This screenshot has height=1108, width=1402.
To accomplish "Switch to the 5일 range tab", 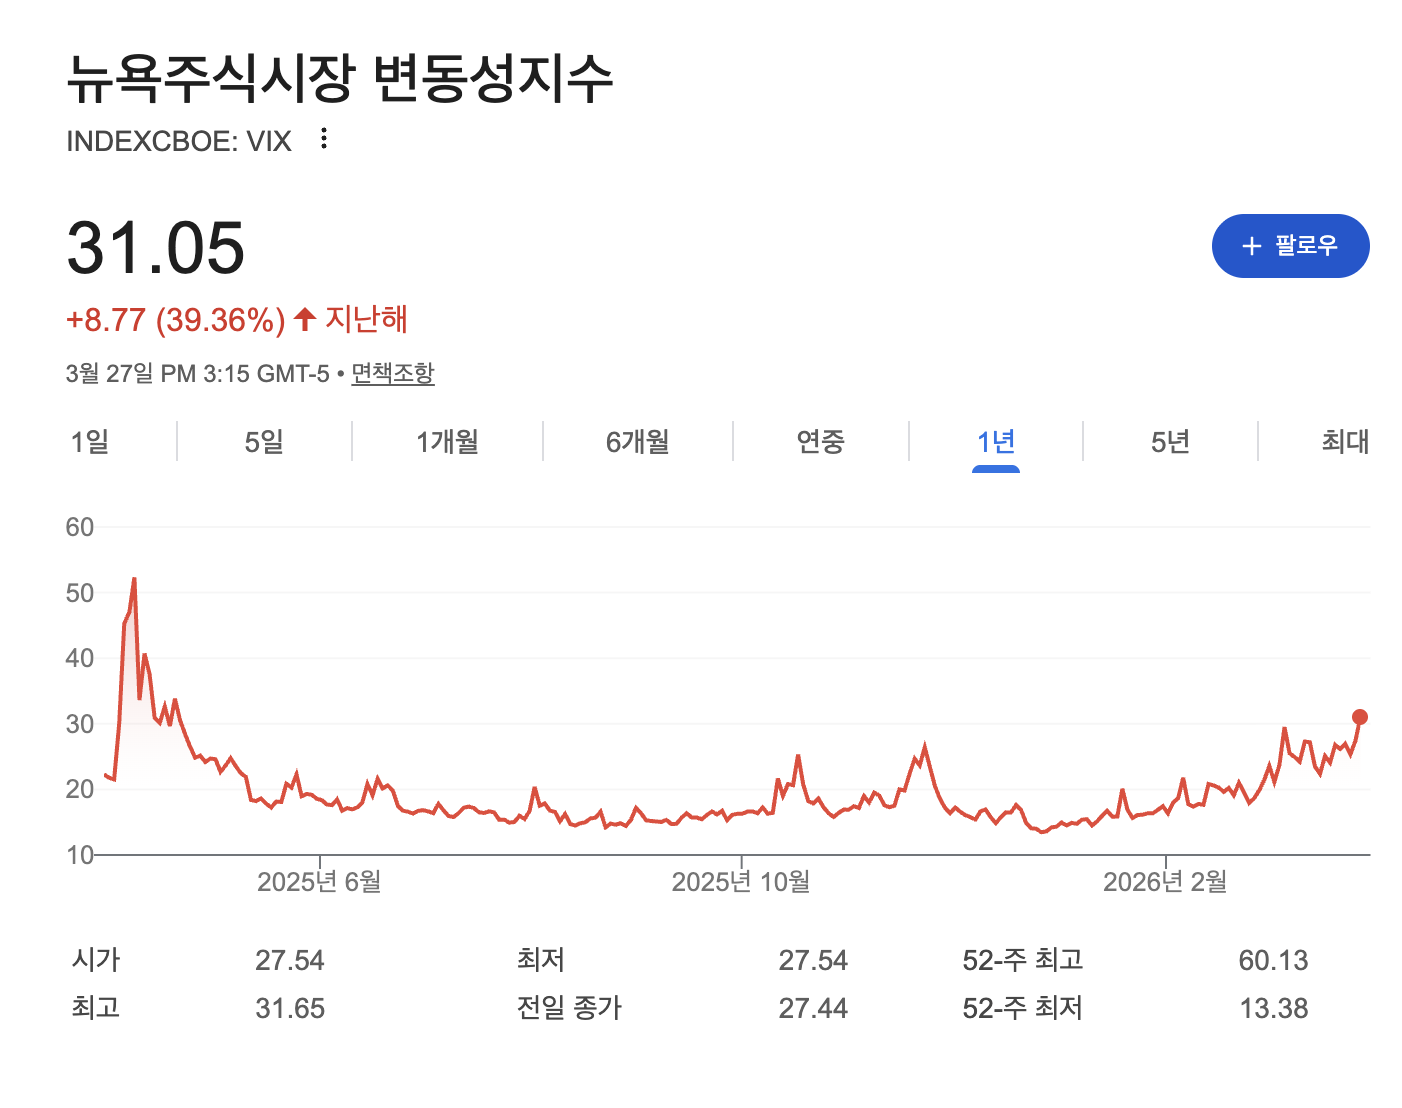I will pos(264,441).
